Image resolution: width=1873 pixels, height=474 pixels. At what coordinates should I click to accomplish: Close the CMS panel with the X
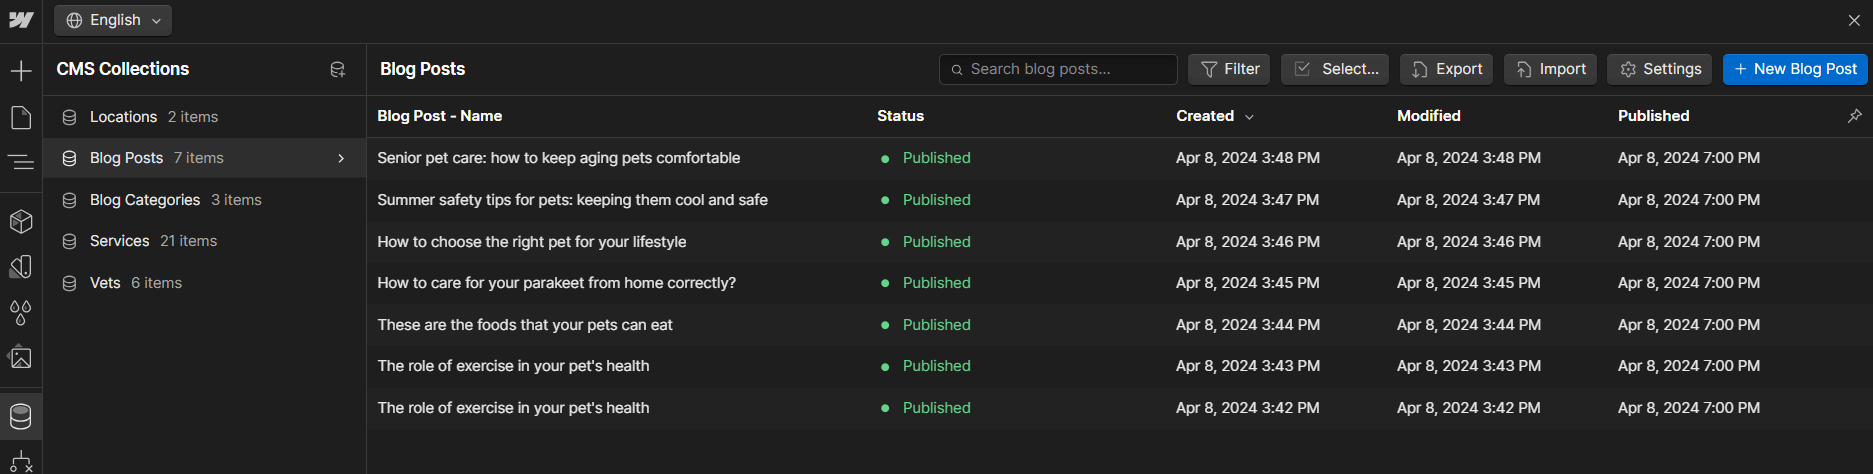[1854, 20]
